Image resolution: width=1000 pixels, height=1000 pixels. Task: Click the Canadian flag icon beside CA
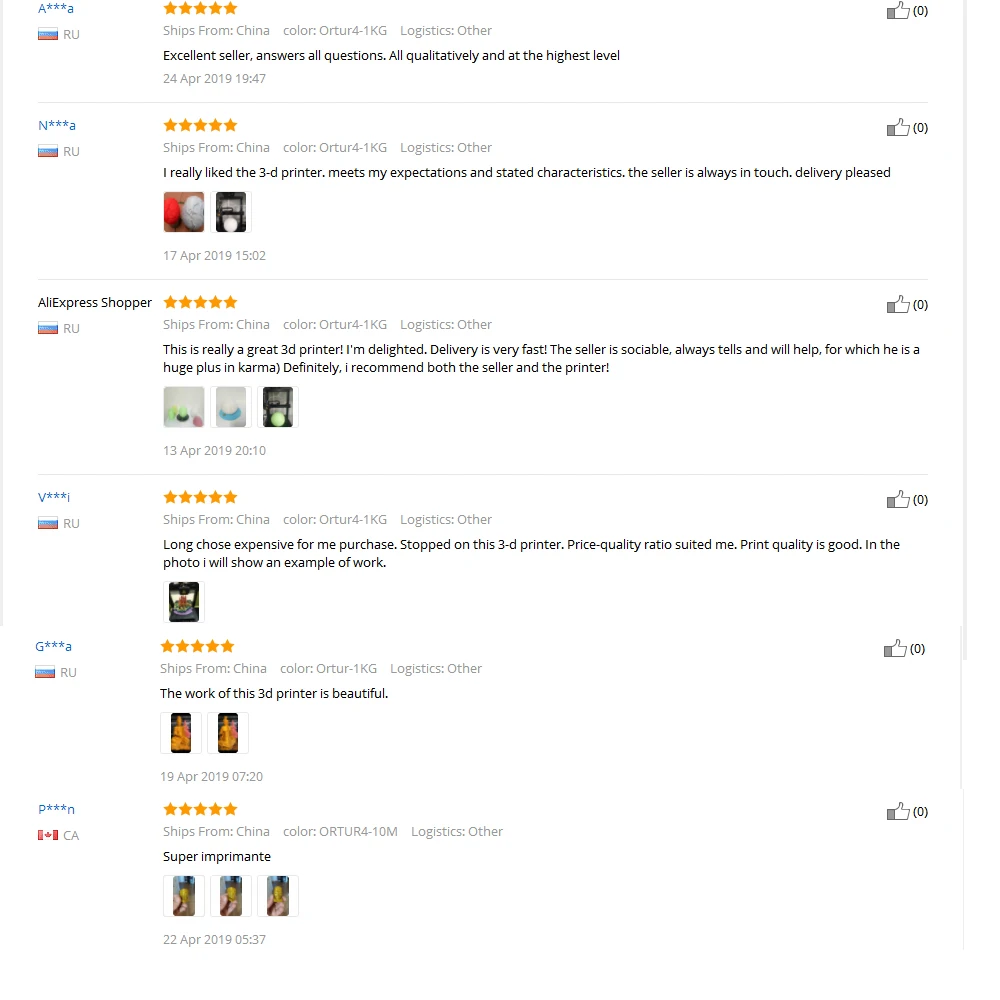[x=48, y=835]
